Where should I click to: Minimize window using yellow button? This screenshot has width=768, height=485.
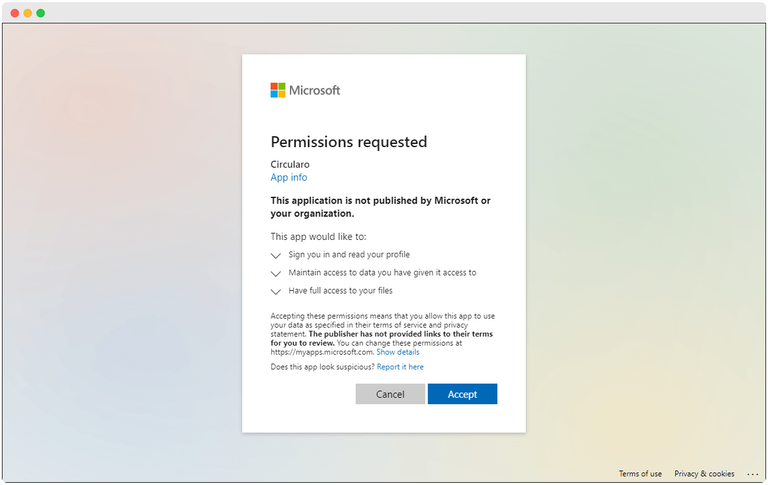28,13
